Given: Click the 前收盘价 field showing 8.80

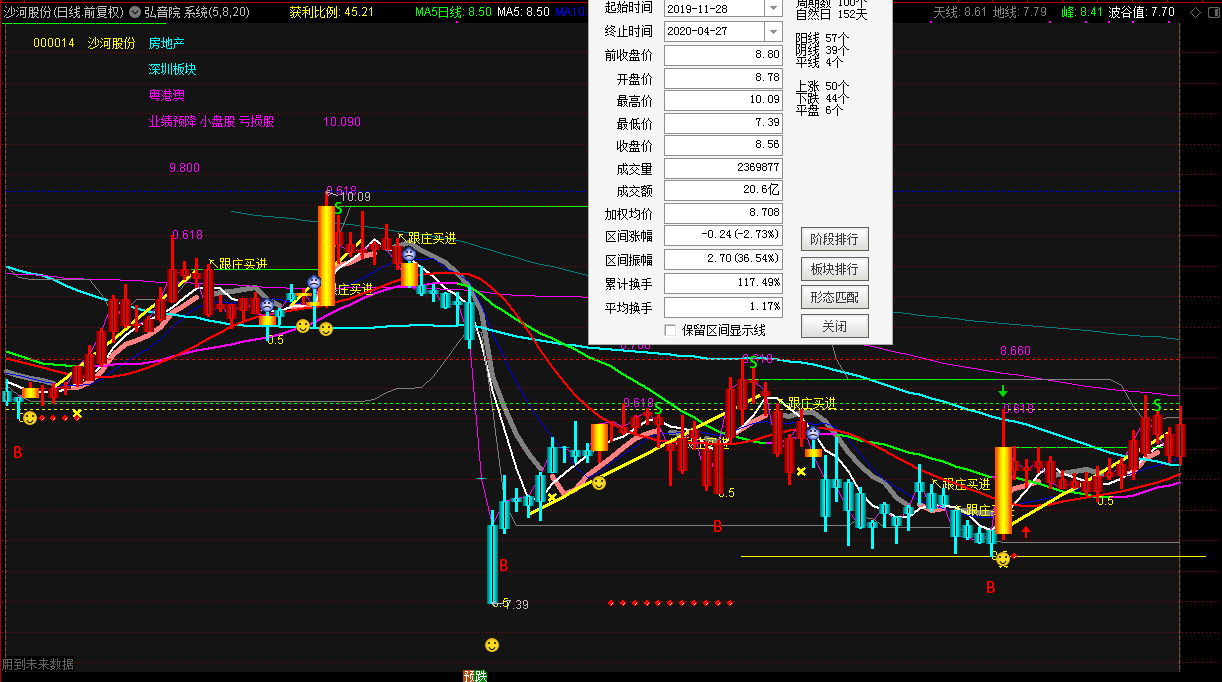Looking at the screenshot, I should [x=724, y=55].
